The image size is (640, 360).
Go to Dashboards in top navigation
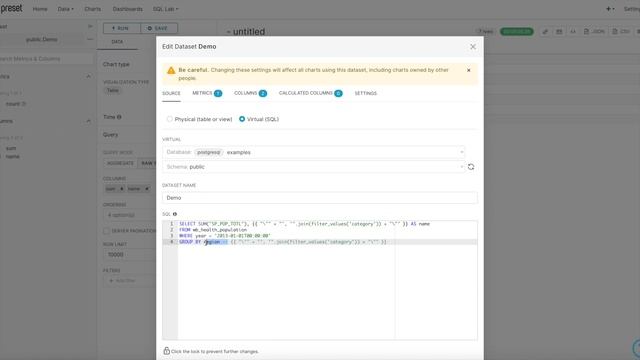[128, 9]
